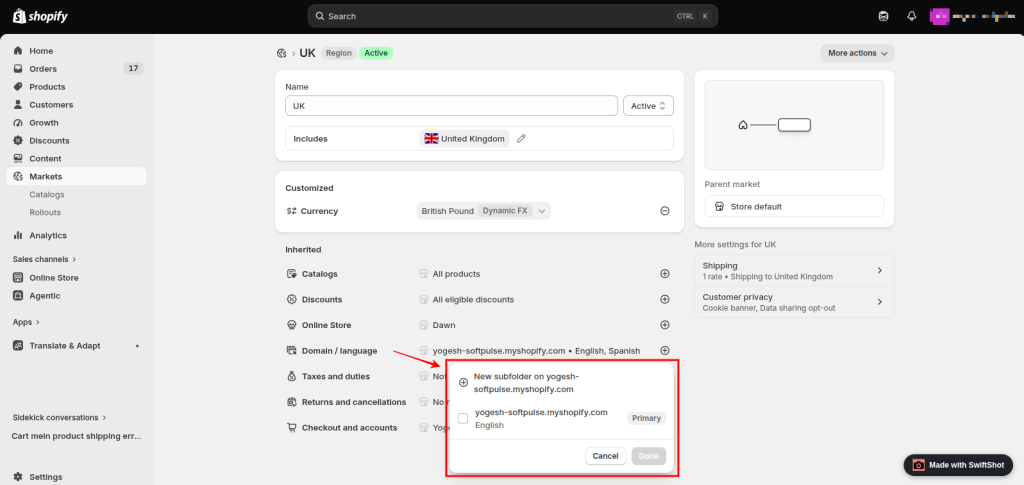Open the Active status dropdown
The height and width of the screenshot is (485, 1024).
click(648, 106)
